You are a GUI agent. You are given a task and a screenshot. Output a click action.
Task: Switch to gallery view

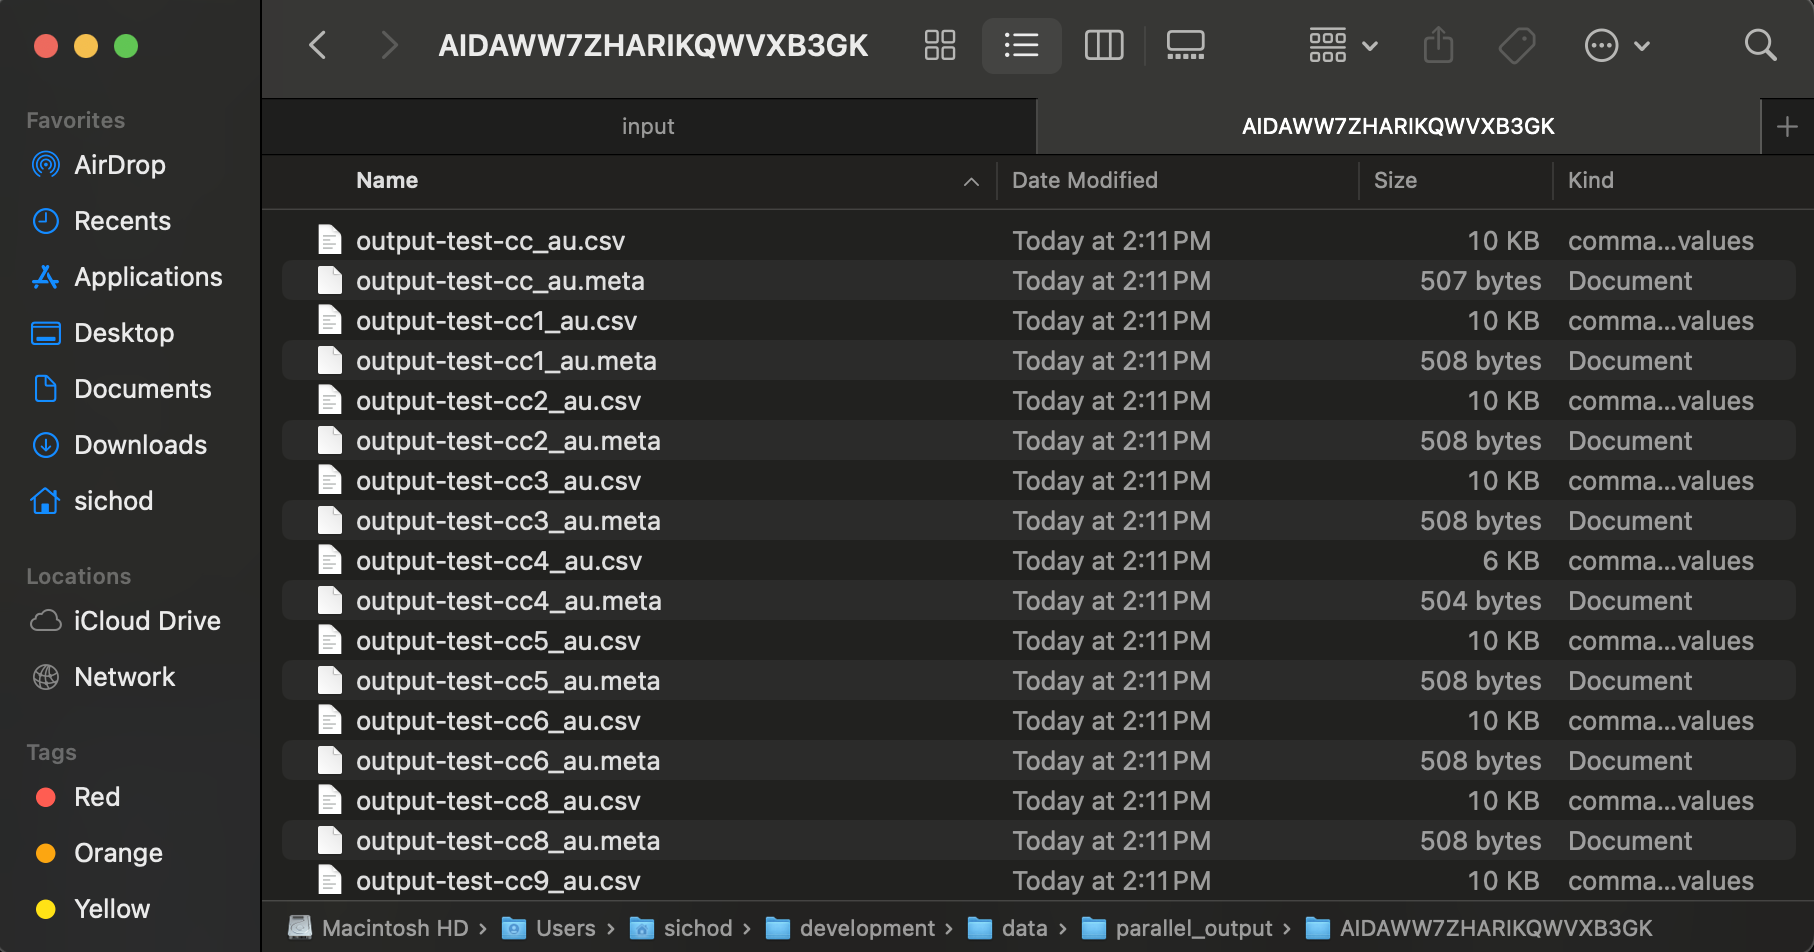pyautogui.click(x=1185, y=45)
